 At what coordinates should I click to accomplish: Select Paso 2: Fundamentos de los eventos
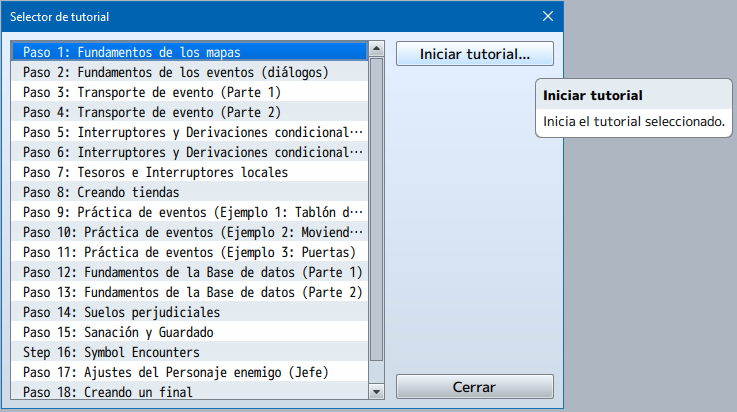click(190, 72)
